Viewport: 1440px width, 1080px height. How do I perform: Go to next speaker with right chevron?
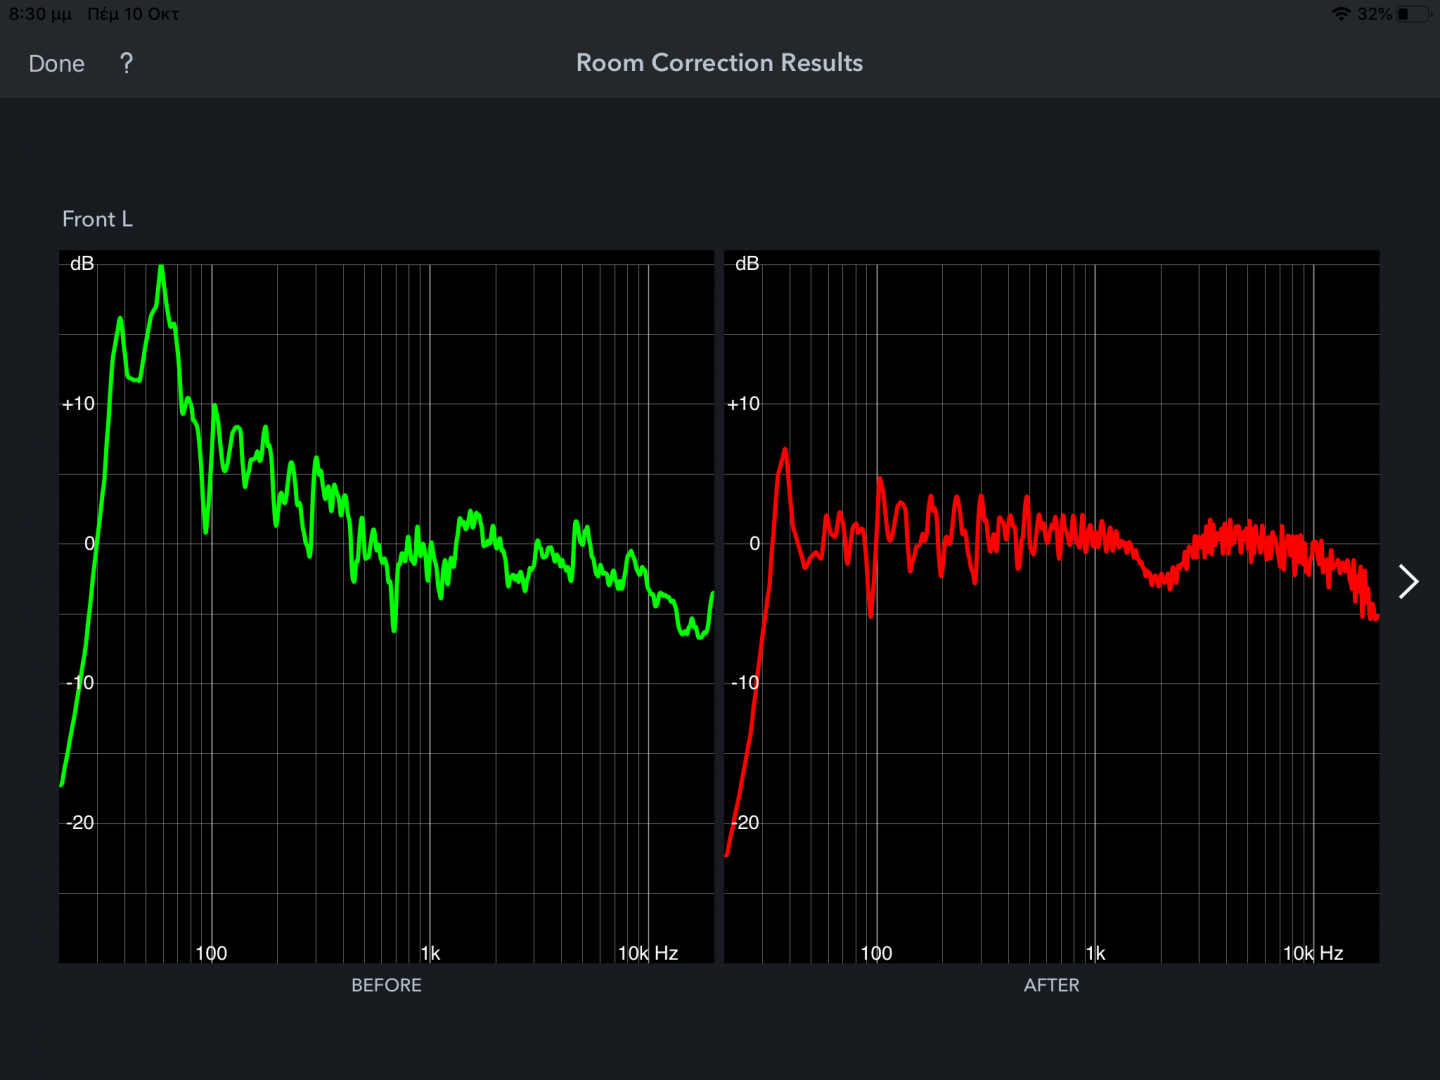coord(1408,581)
